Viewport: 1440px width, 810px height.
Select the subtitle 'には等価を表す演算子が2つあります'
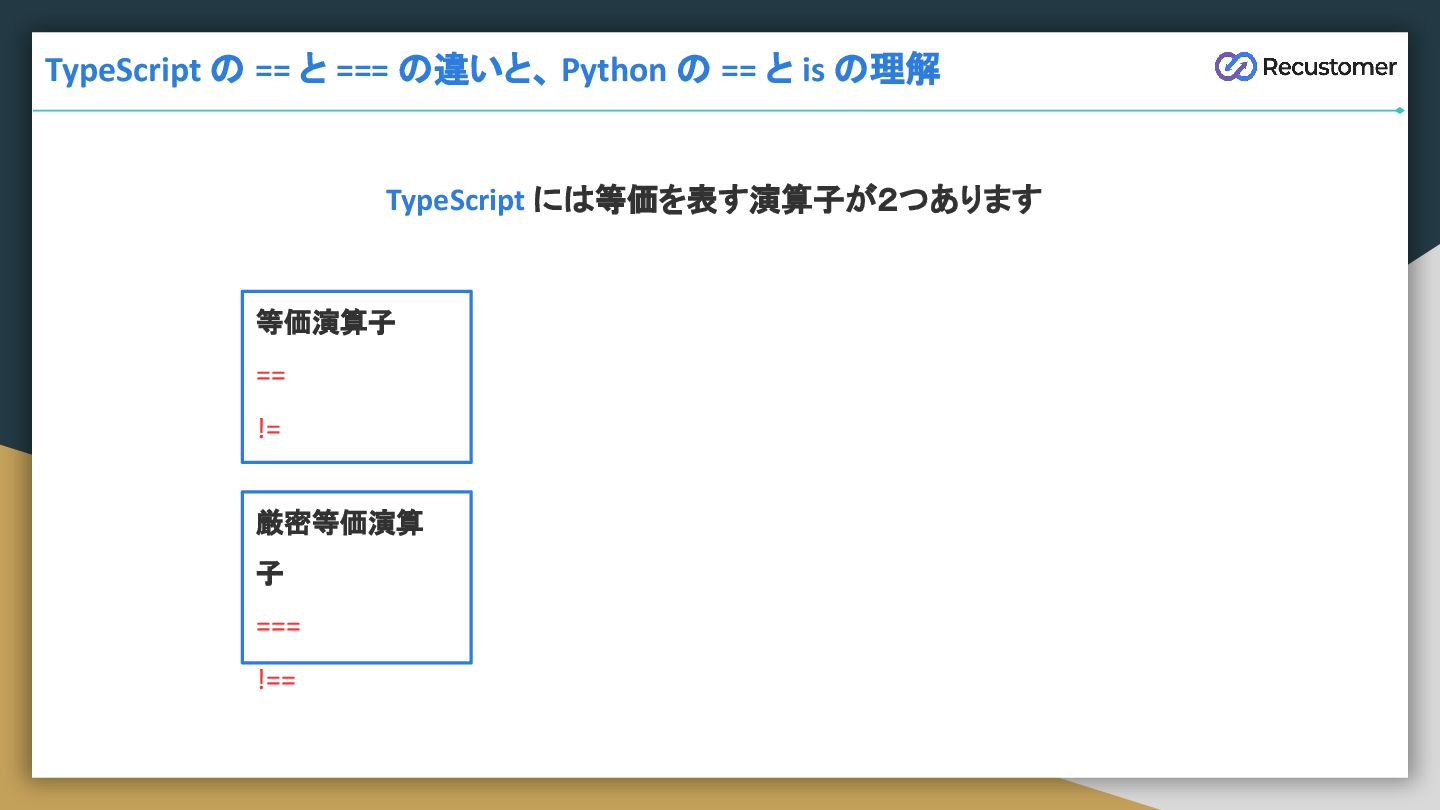(788, 199)
